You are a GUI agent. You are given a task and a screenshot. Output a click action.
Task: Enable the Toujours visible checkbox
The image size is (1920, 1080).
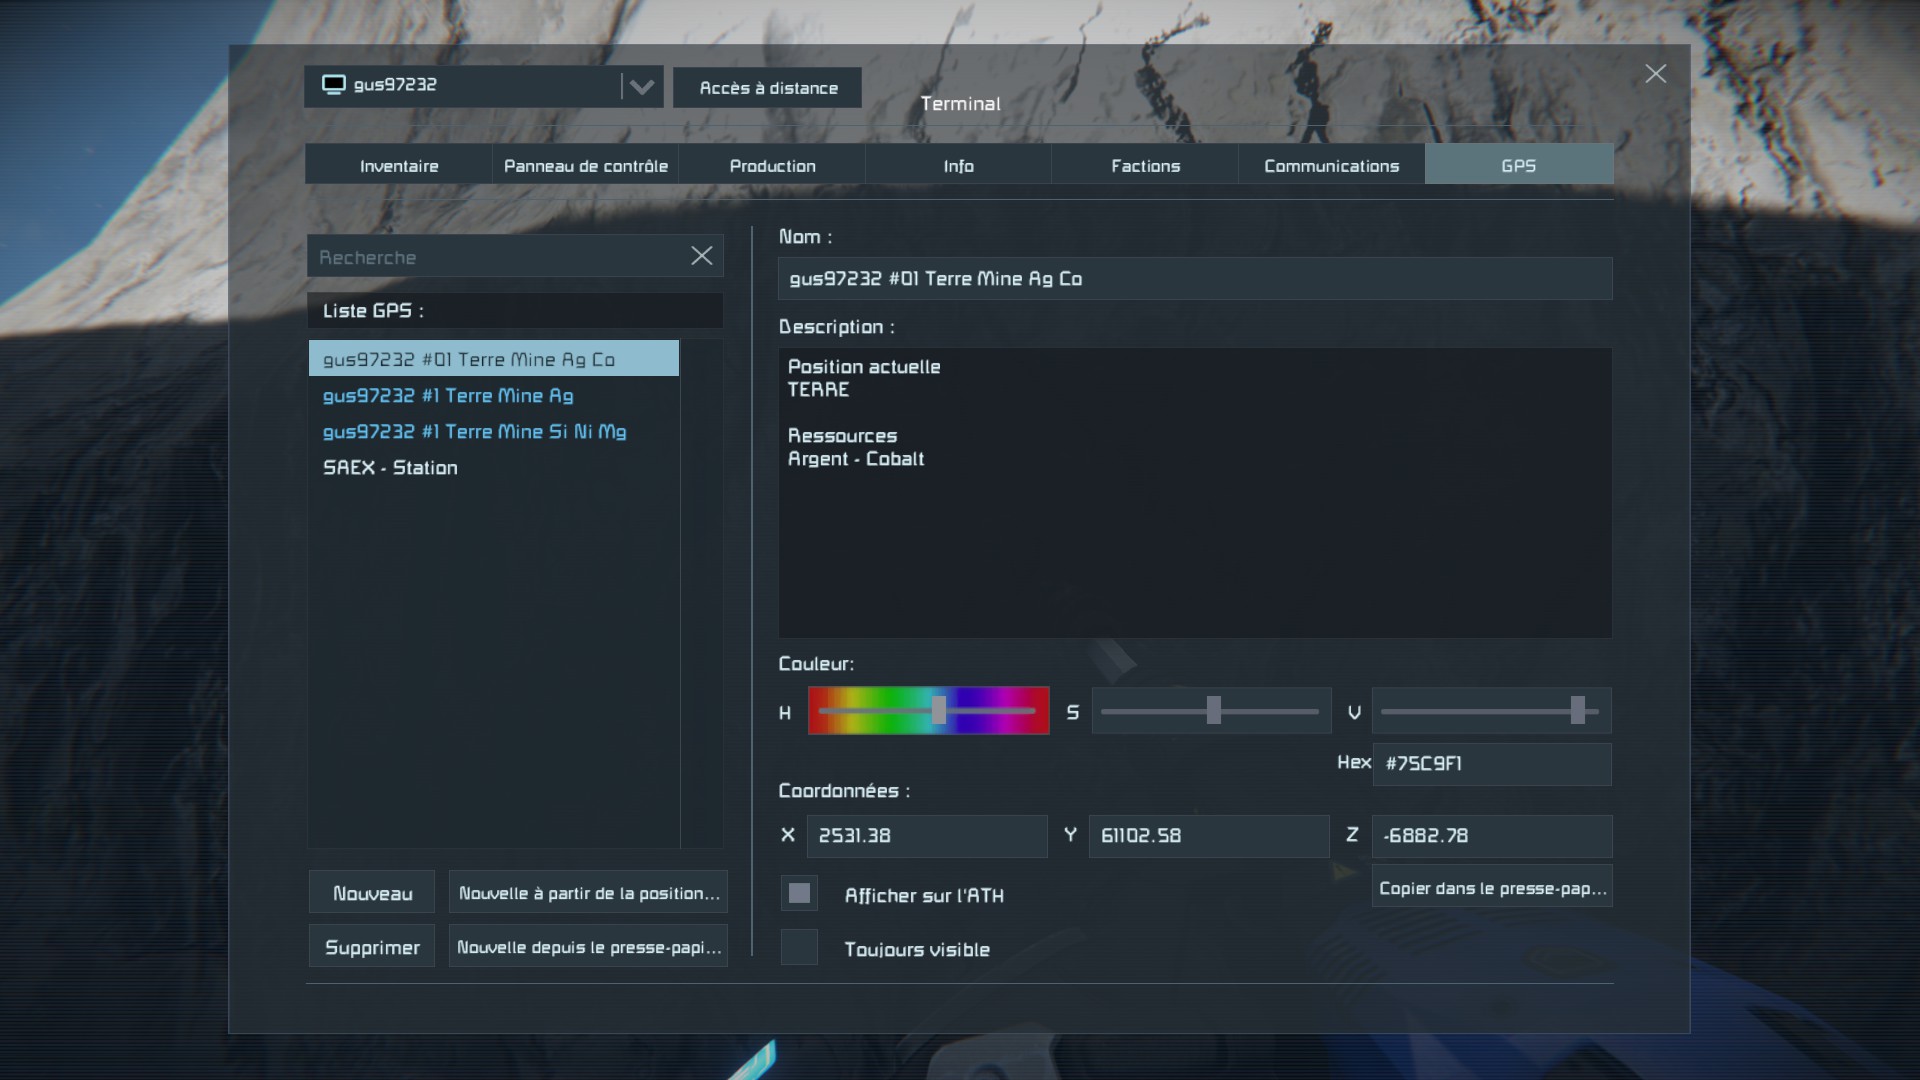[799, 948]
